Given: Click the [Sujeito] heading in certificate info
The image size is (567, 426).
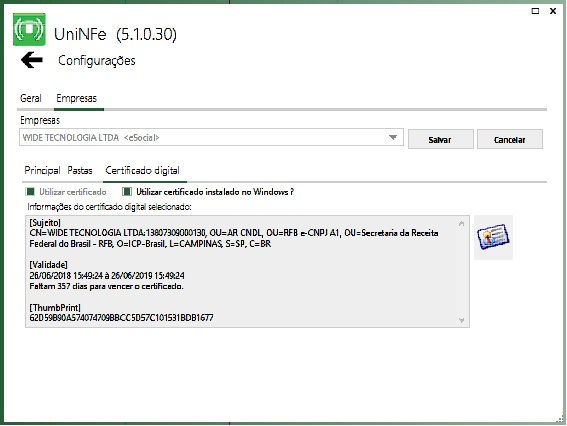Looking at the screenshot, I should coord(45,222).
